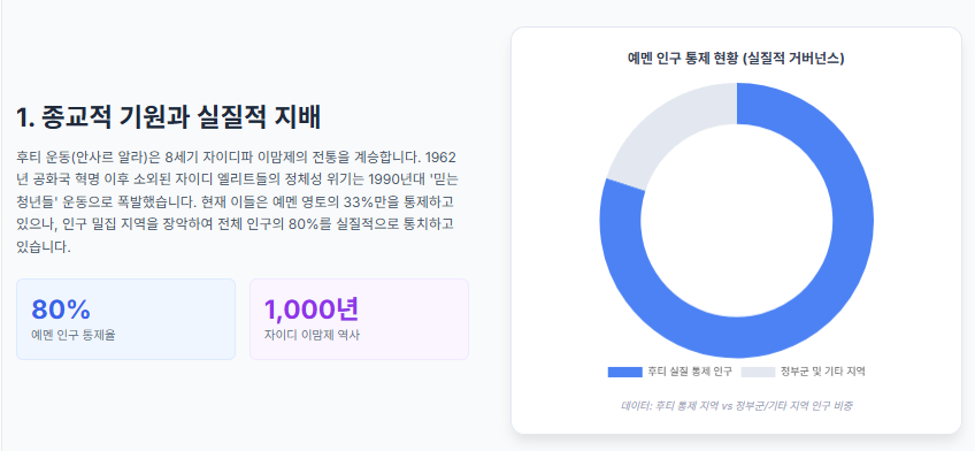
Task: Click the gray legend swatch for 정부군 및 기타 지역
Action: pyautogui.click(x=758, y=372)
